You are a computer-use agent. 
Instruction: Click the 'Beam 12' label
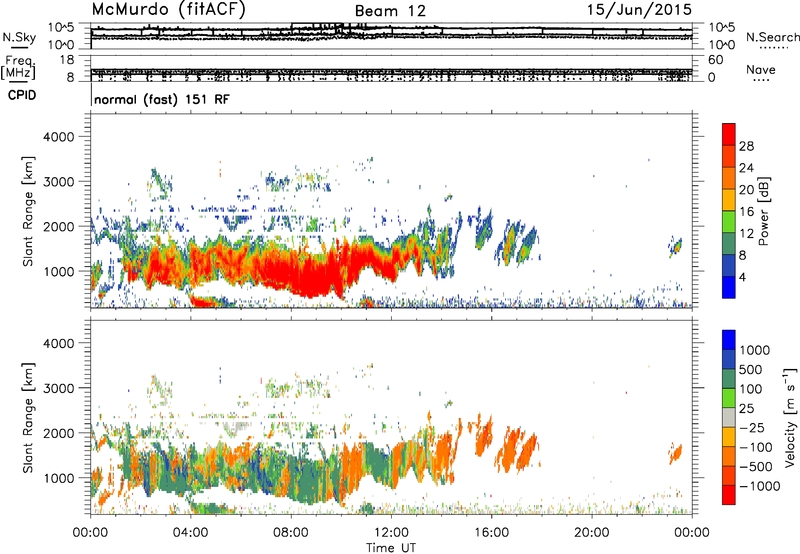pyautogui.click(x=390, y=11)
